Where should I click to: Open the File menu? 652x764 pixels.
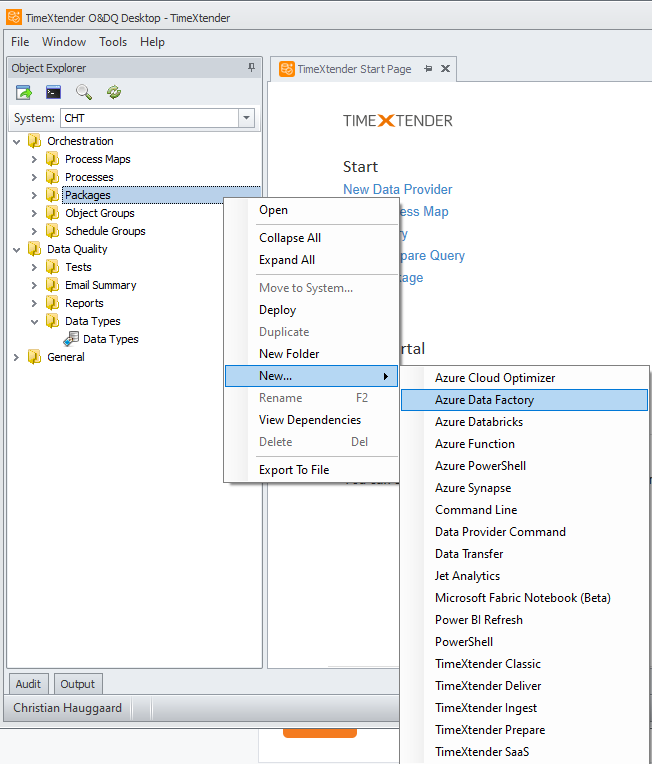(20, 42)
